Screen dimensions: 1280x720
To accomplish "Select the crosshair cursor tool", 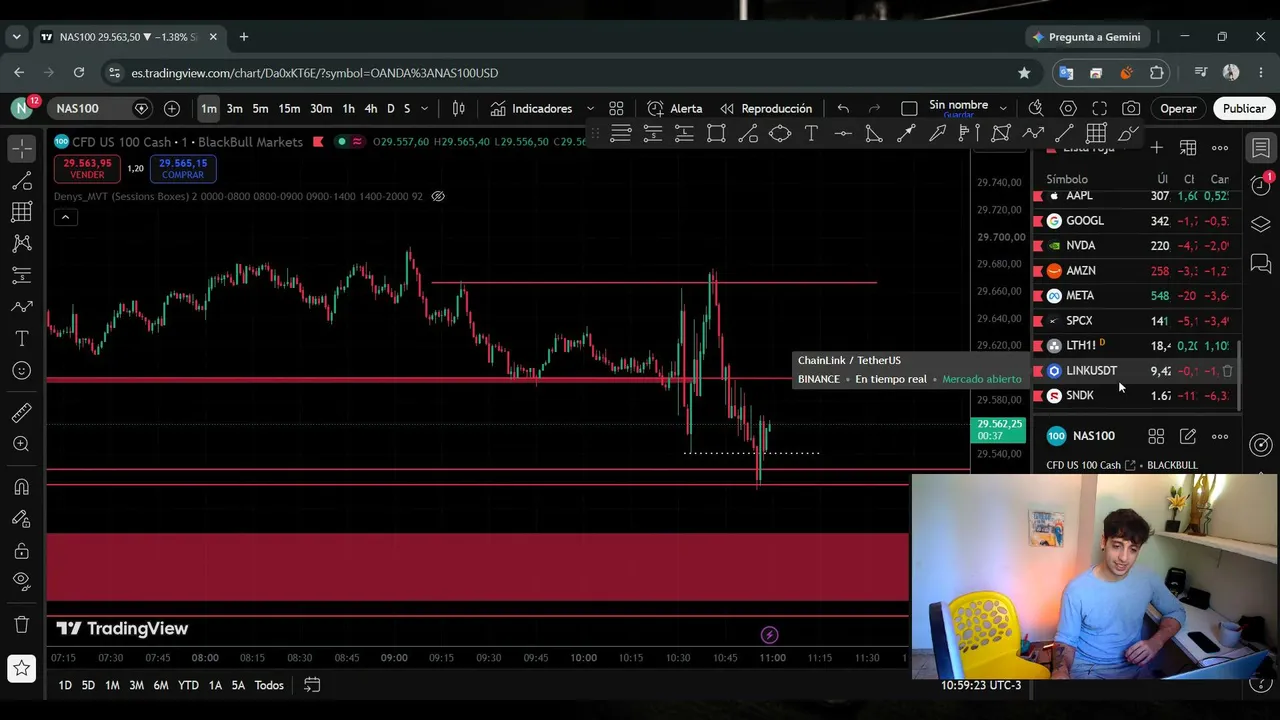I will [22, 148].
